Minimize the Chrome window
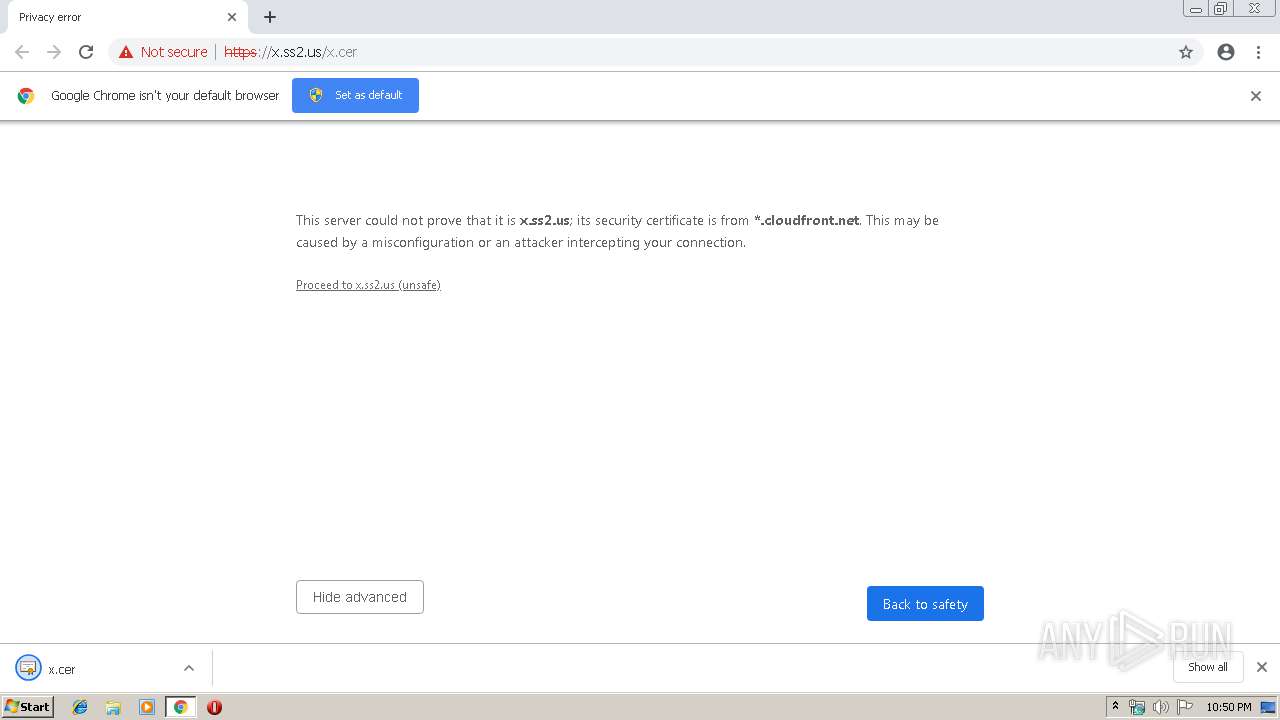Viewport: 1280px width, 720px height. tap(1196, 9)
